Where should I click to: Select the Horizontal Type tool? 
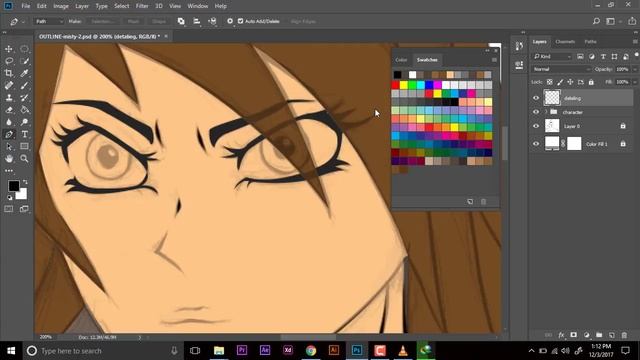[x=24, y=134]
